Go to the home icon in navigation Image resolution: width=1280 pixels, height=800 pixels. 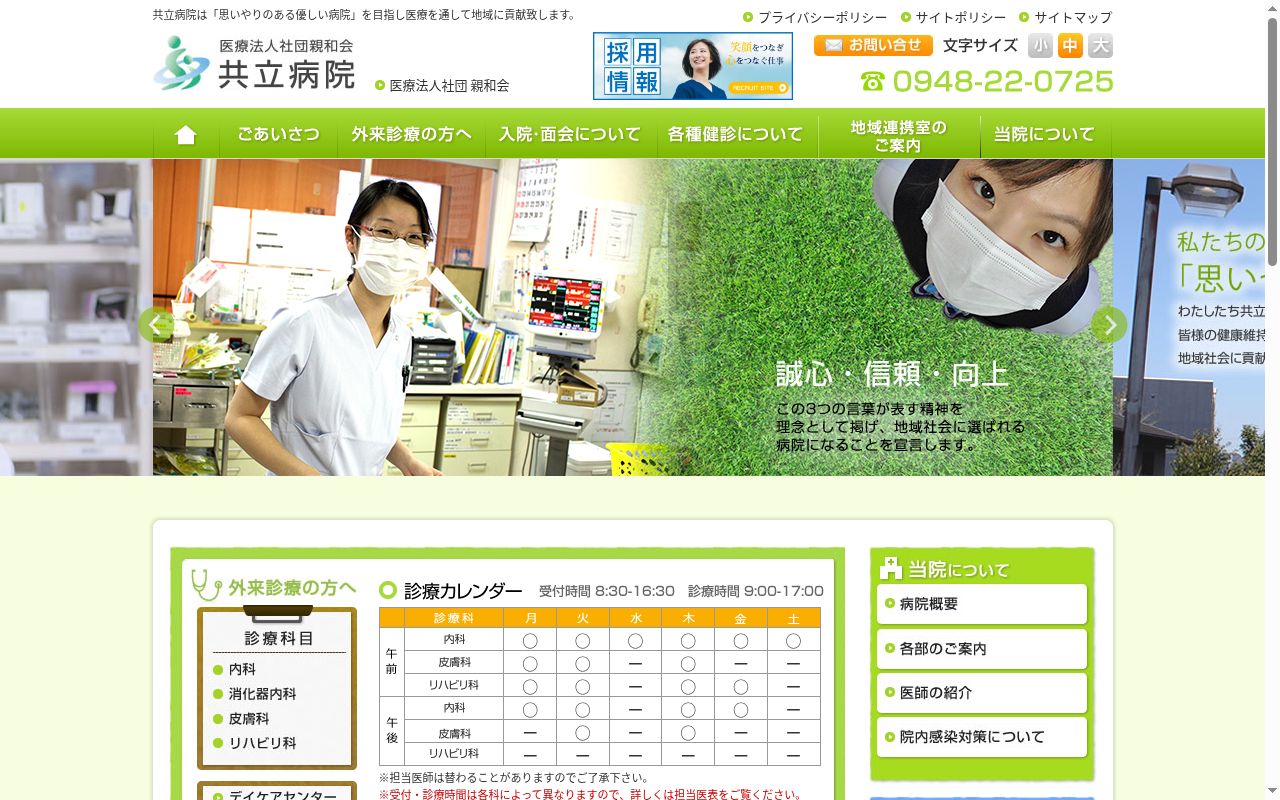pyautogui.click(x=186, y=134)
